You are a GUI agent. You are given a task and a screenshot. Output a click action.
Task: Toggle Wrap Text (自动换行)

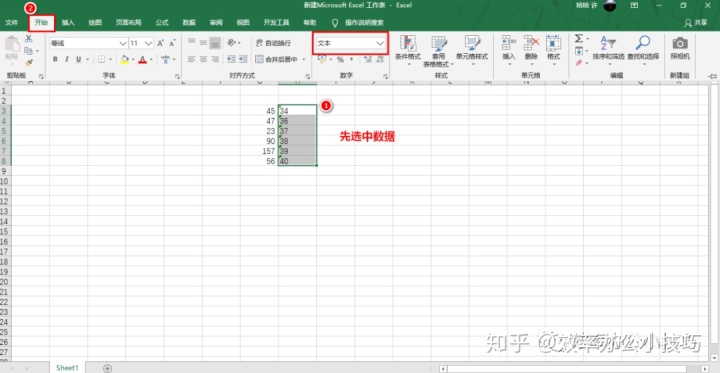[x=273, y=43]
